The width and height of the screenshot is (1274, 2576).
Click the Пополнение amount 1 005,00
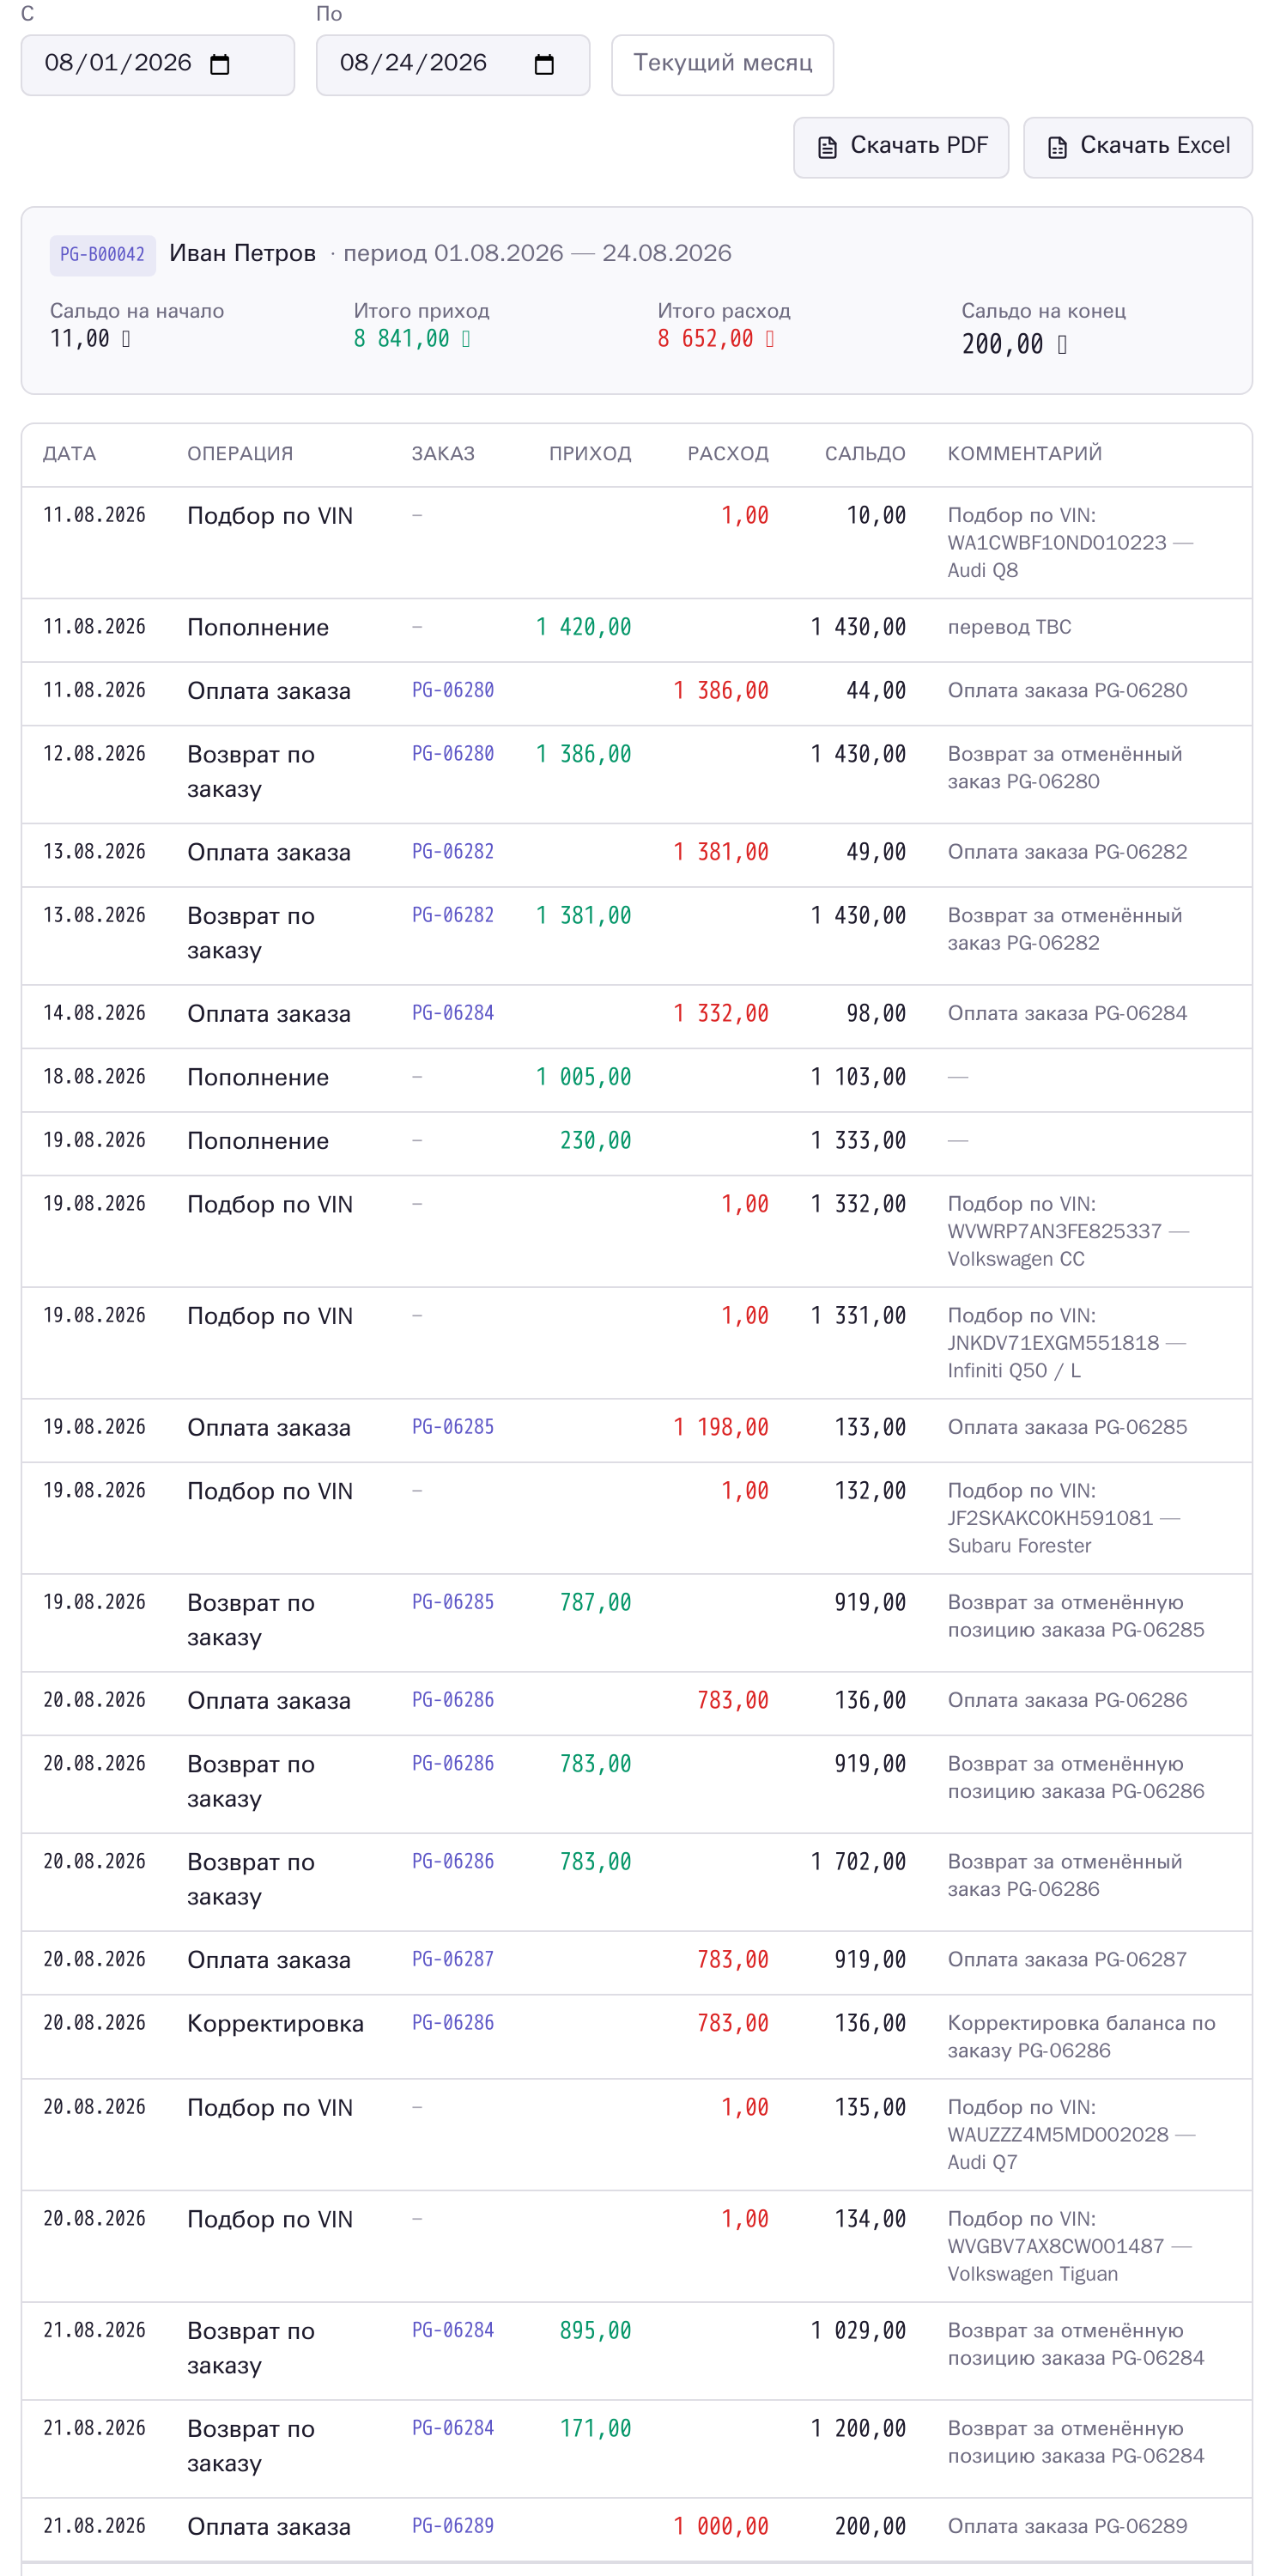coord(584,1077)
